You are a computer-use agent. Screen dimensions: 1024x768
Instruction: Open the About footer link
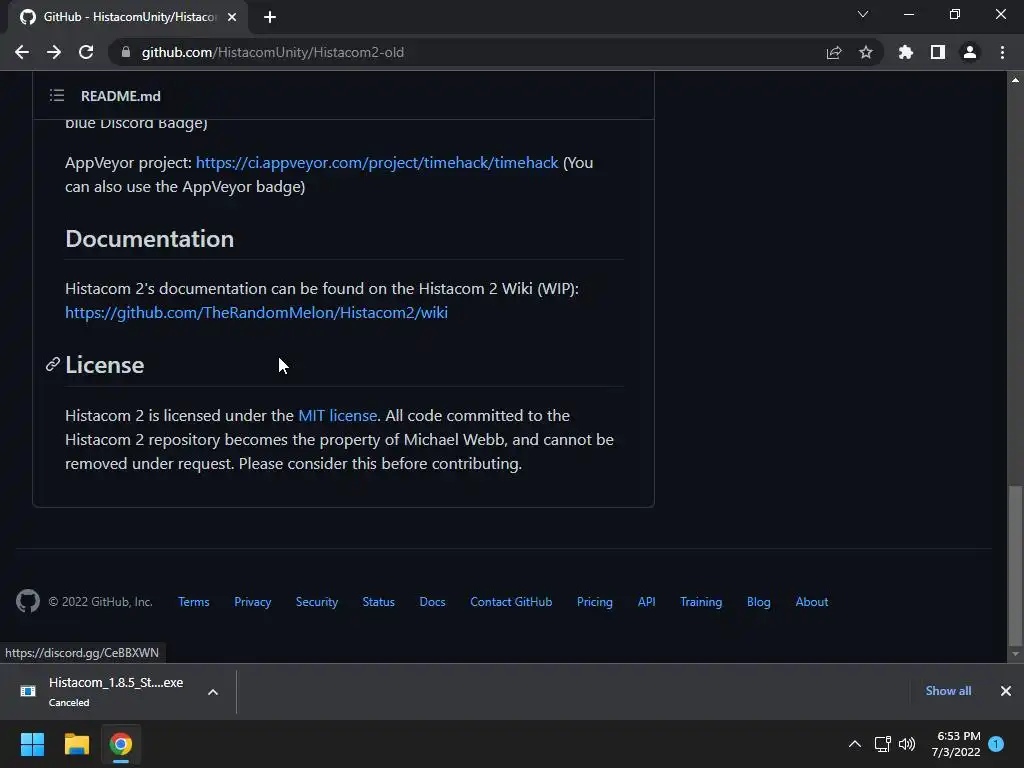tap(812, 601)
